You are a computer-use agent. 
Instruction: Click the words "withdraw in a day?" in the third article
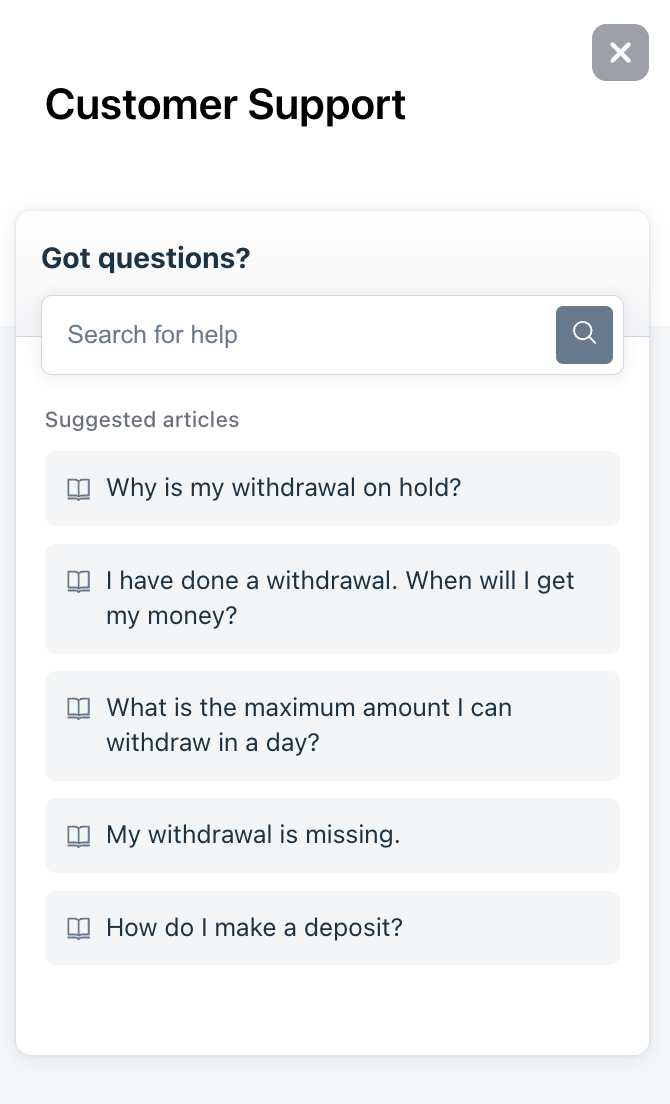(x=213, y=743)
